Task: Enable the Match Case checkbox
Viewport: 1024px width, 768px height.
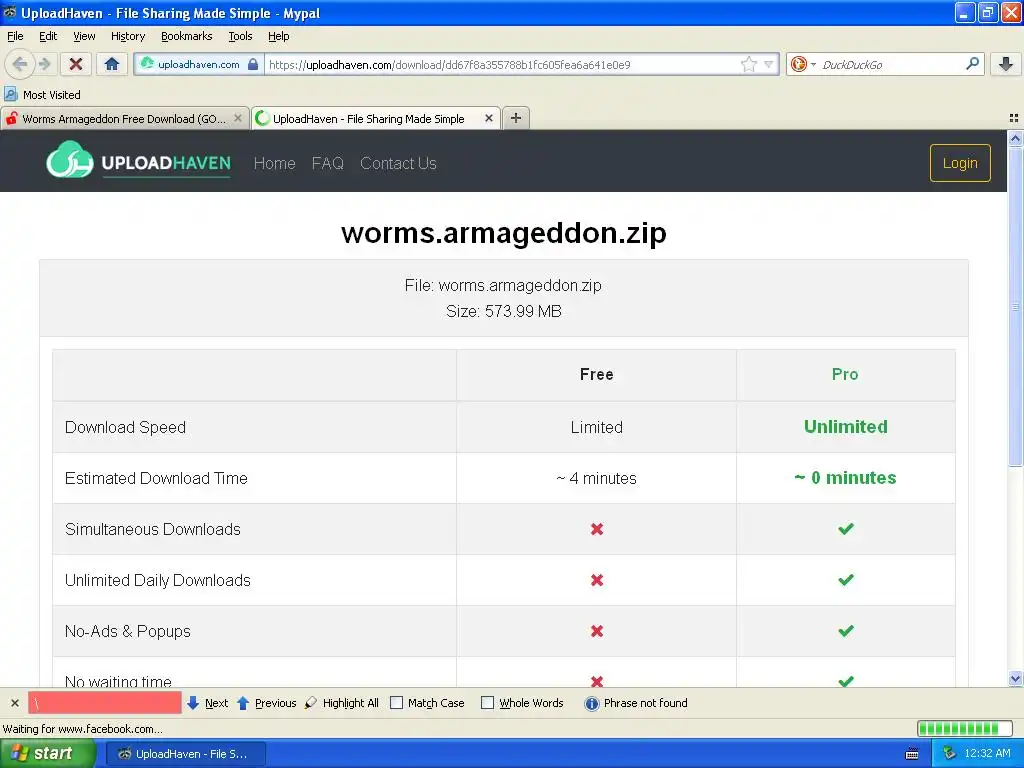Action: 396,703
